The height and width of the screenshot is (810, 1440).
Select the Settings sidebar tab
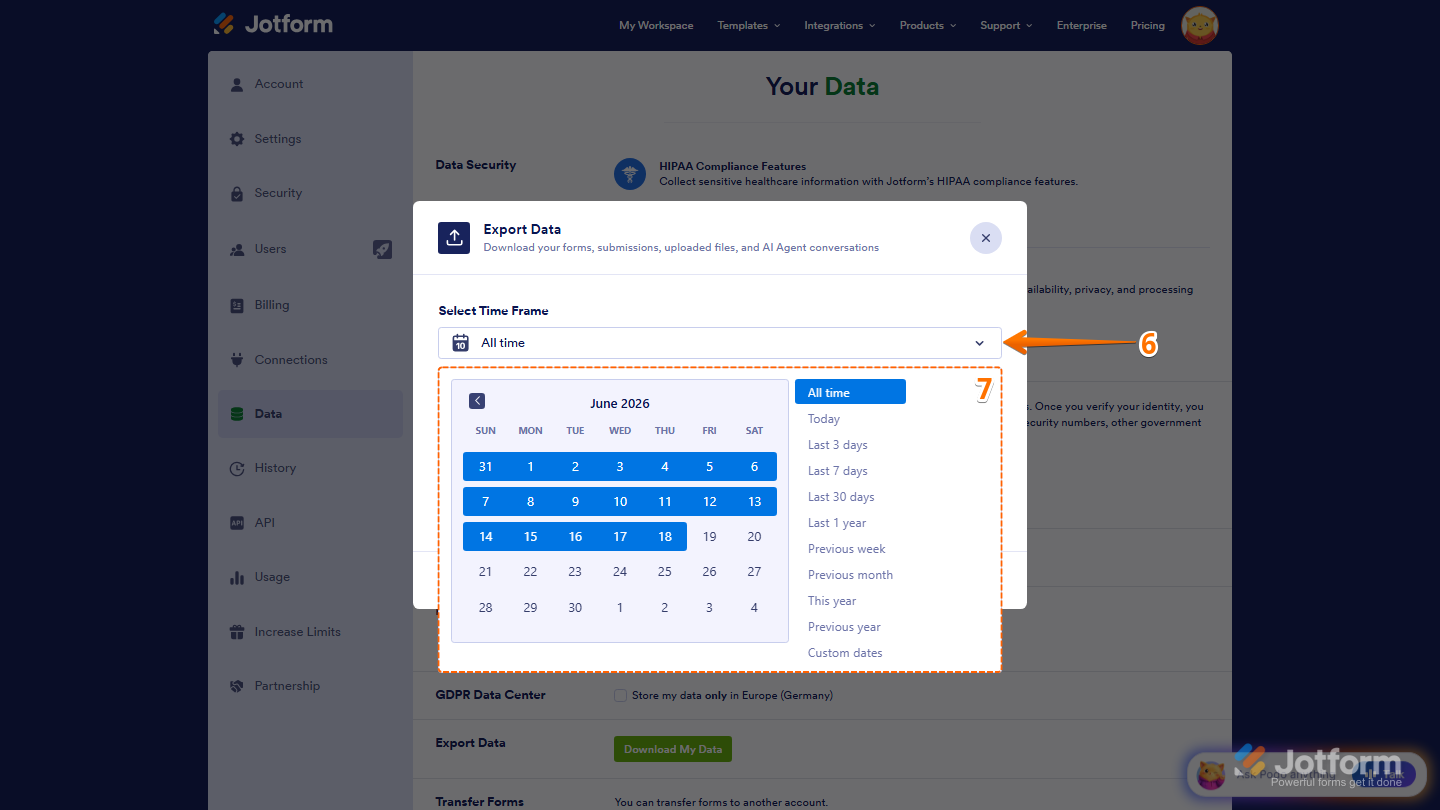tap(310, 139)
